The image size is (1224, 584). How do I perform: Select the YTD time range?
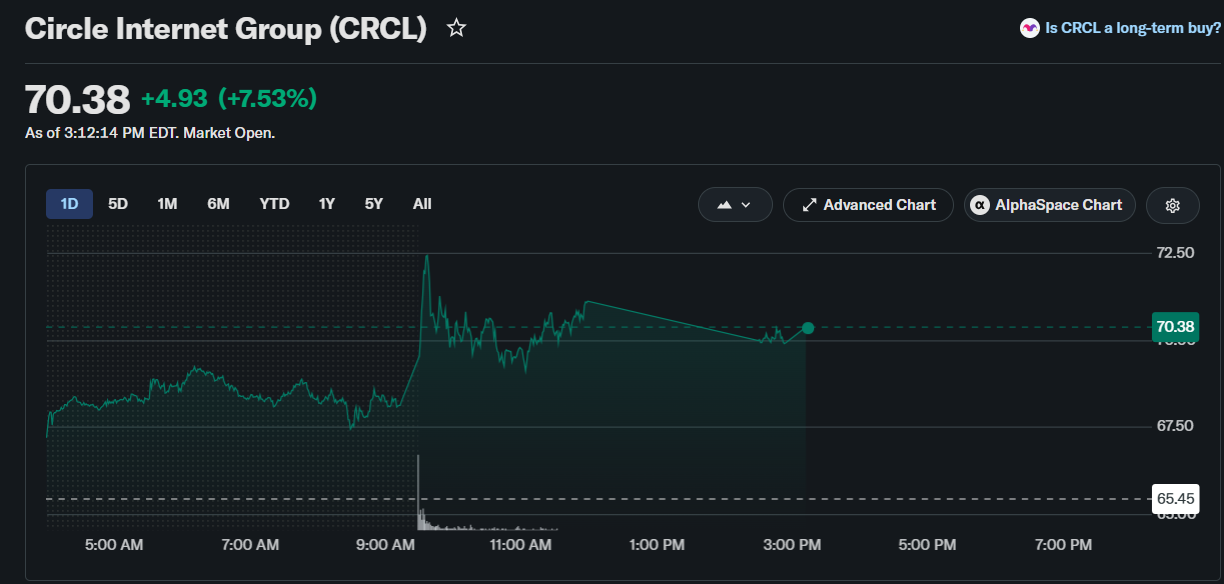[x=274, y=204]
